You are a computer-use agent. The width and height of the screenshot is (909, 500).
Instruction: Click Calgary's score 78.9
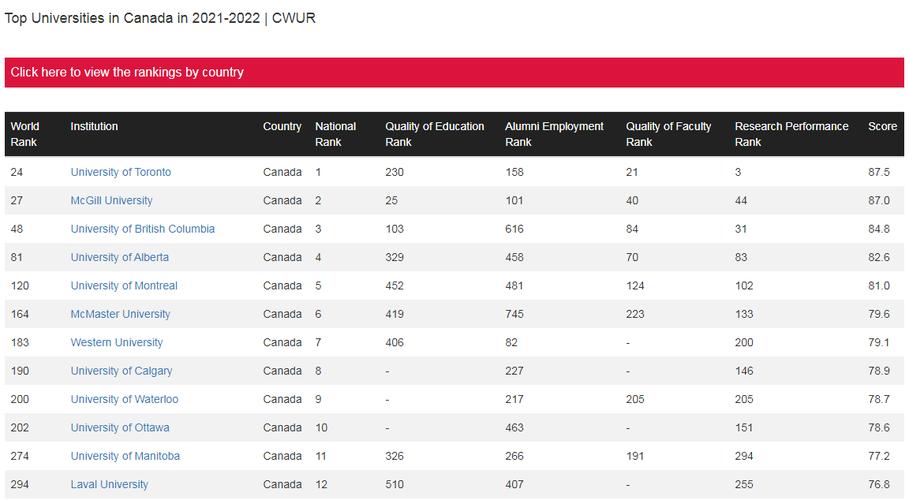(879, 371)
